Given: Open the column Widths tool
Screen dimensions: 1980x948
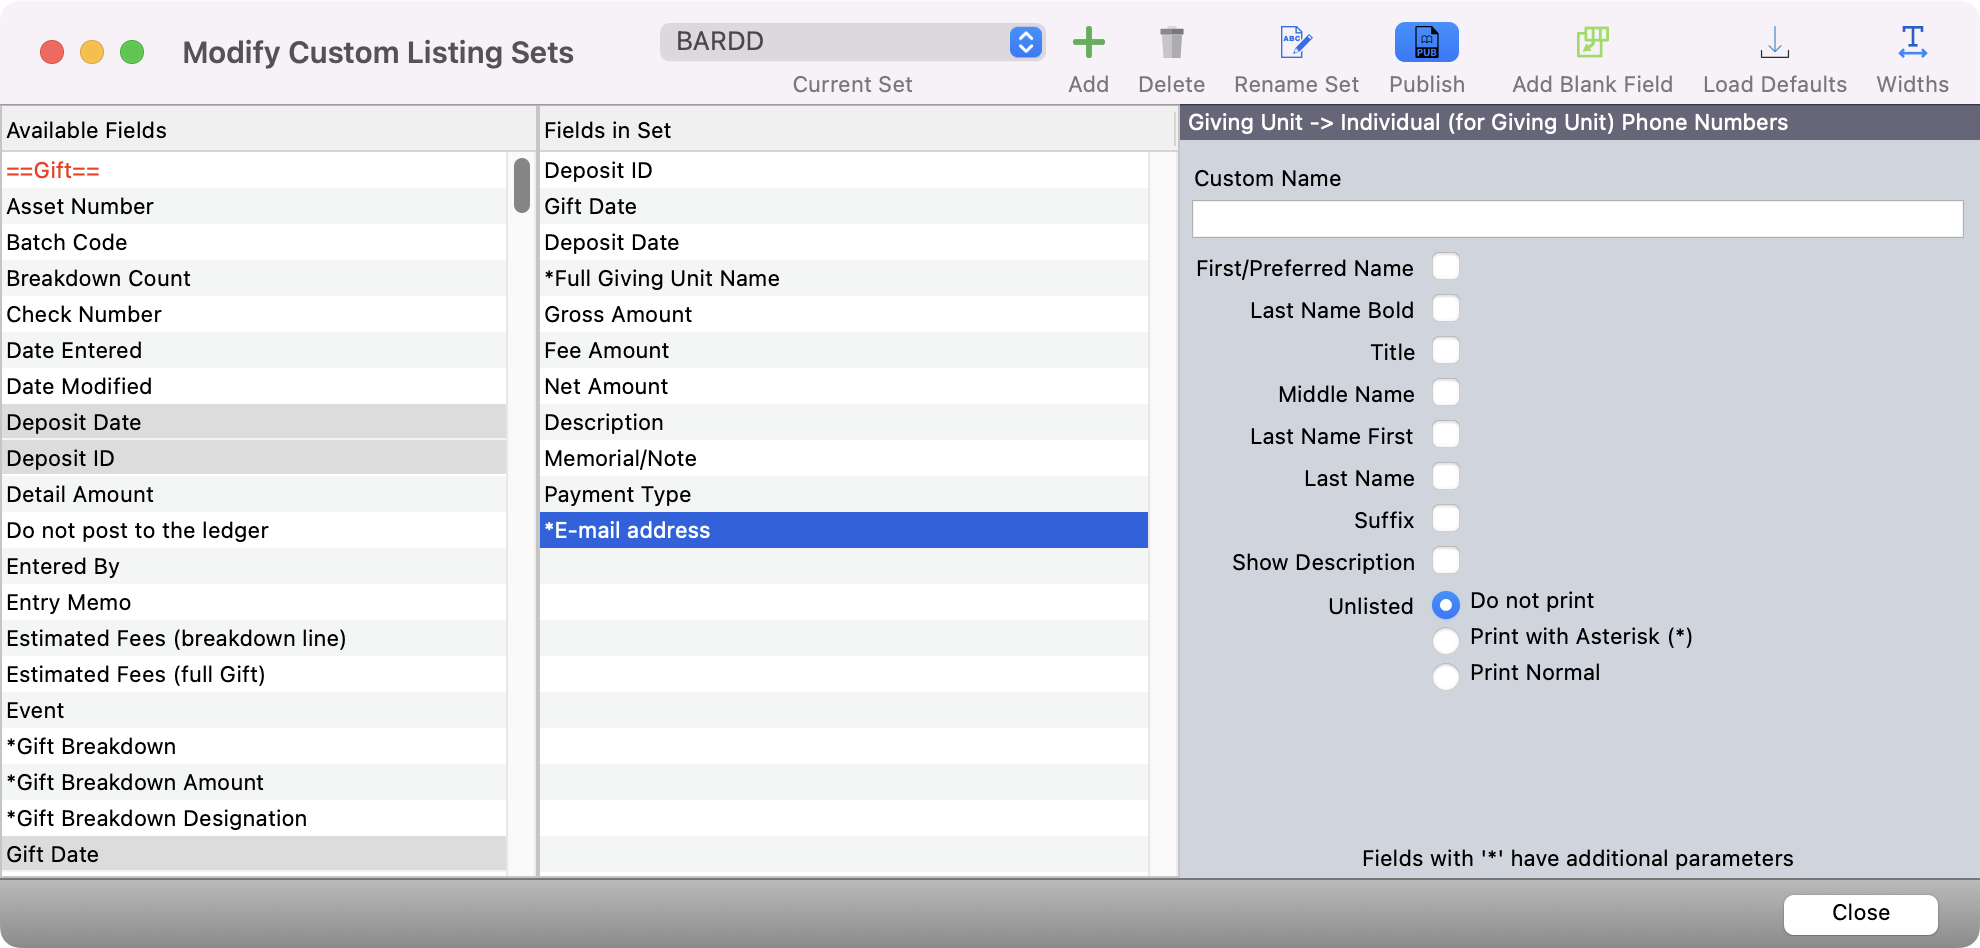Looking at the screenshot, I should [1912, 43].
